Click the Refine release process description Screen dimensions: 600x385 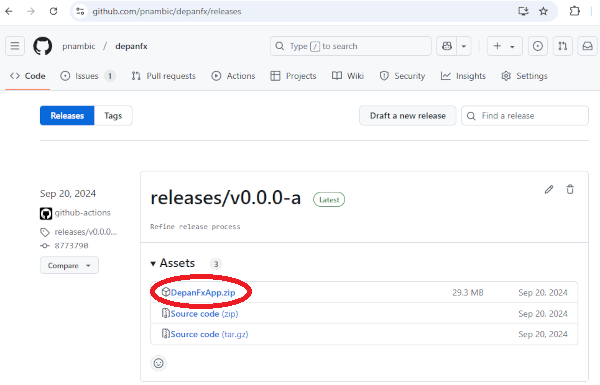point(195,227)
